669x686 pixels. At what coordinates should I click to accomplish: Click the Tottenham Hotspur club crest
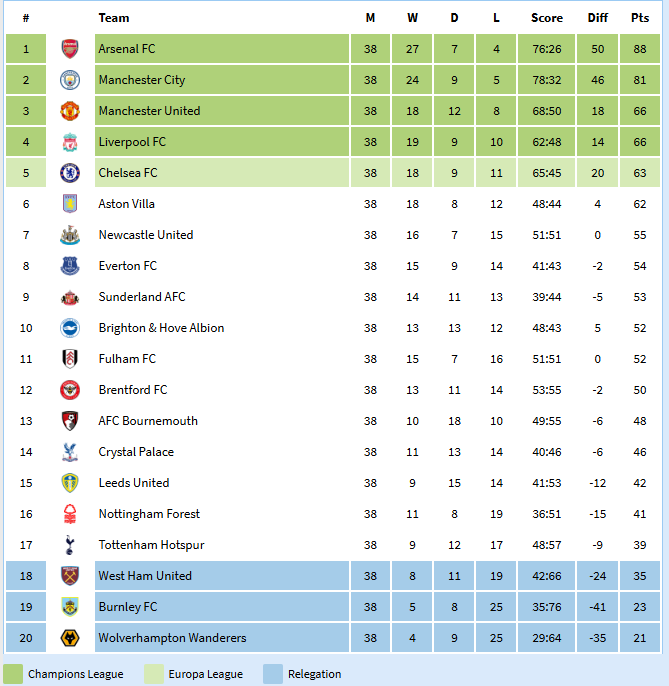point(69,545)
